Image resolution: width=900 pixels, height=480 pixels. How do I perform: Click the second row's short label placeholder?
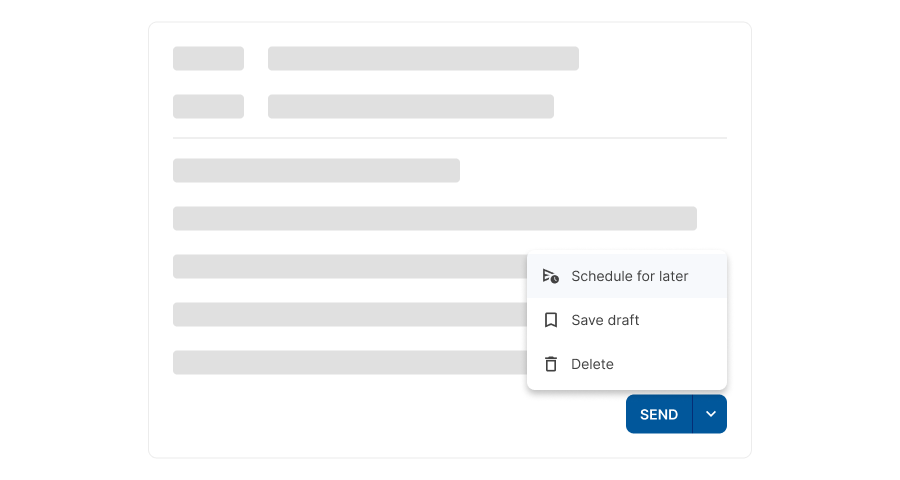tap(208, 106)
